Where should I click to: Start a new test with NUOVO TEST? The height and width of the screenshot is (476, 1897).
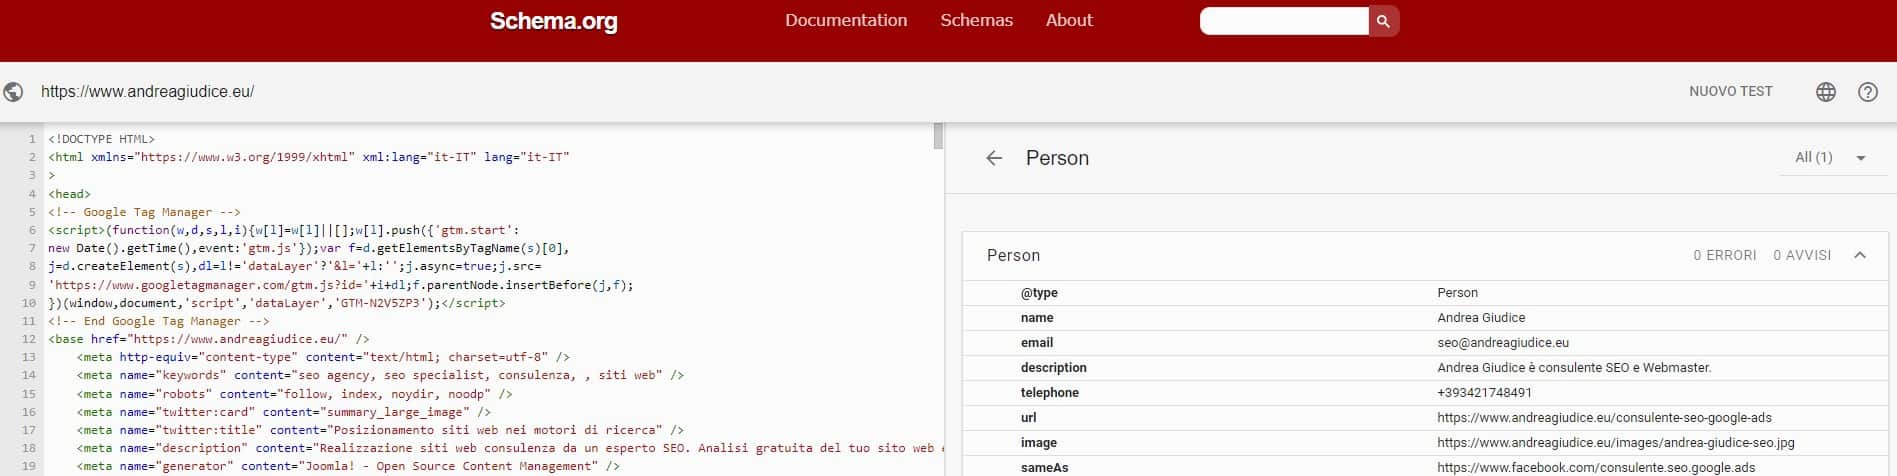[1730, 91]
